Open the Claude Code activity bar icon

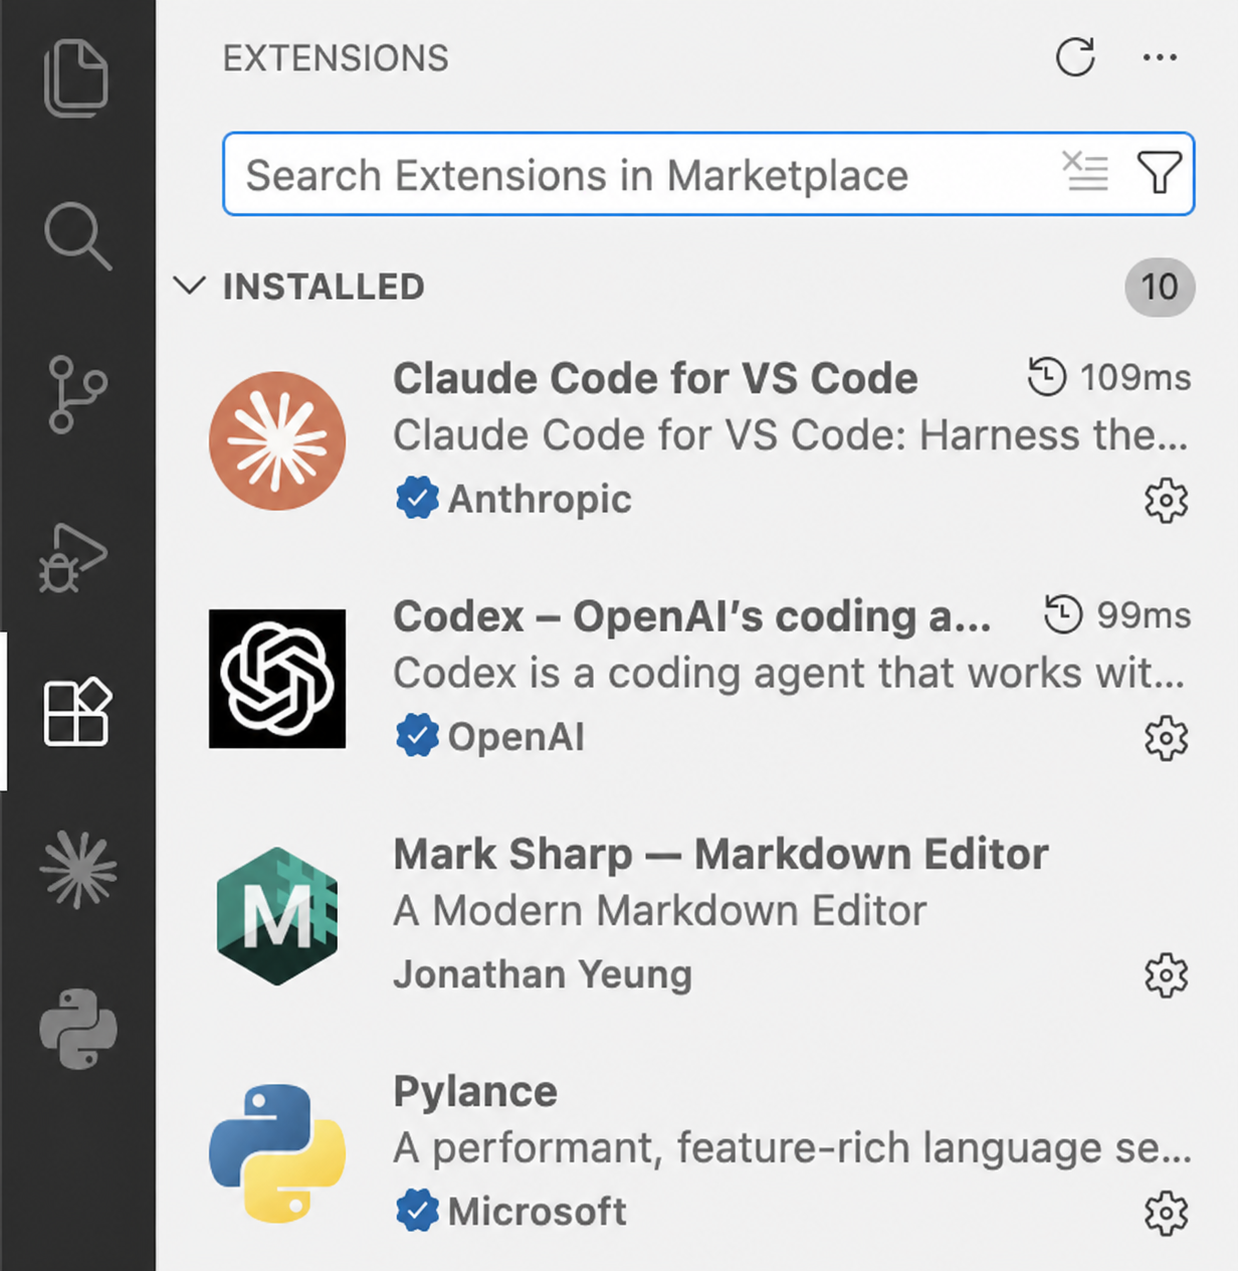pos(78,869)
